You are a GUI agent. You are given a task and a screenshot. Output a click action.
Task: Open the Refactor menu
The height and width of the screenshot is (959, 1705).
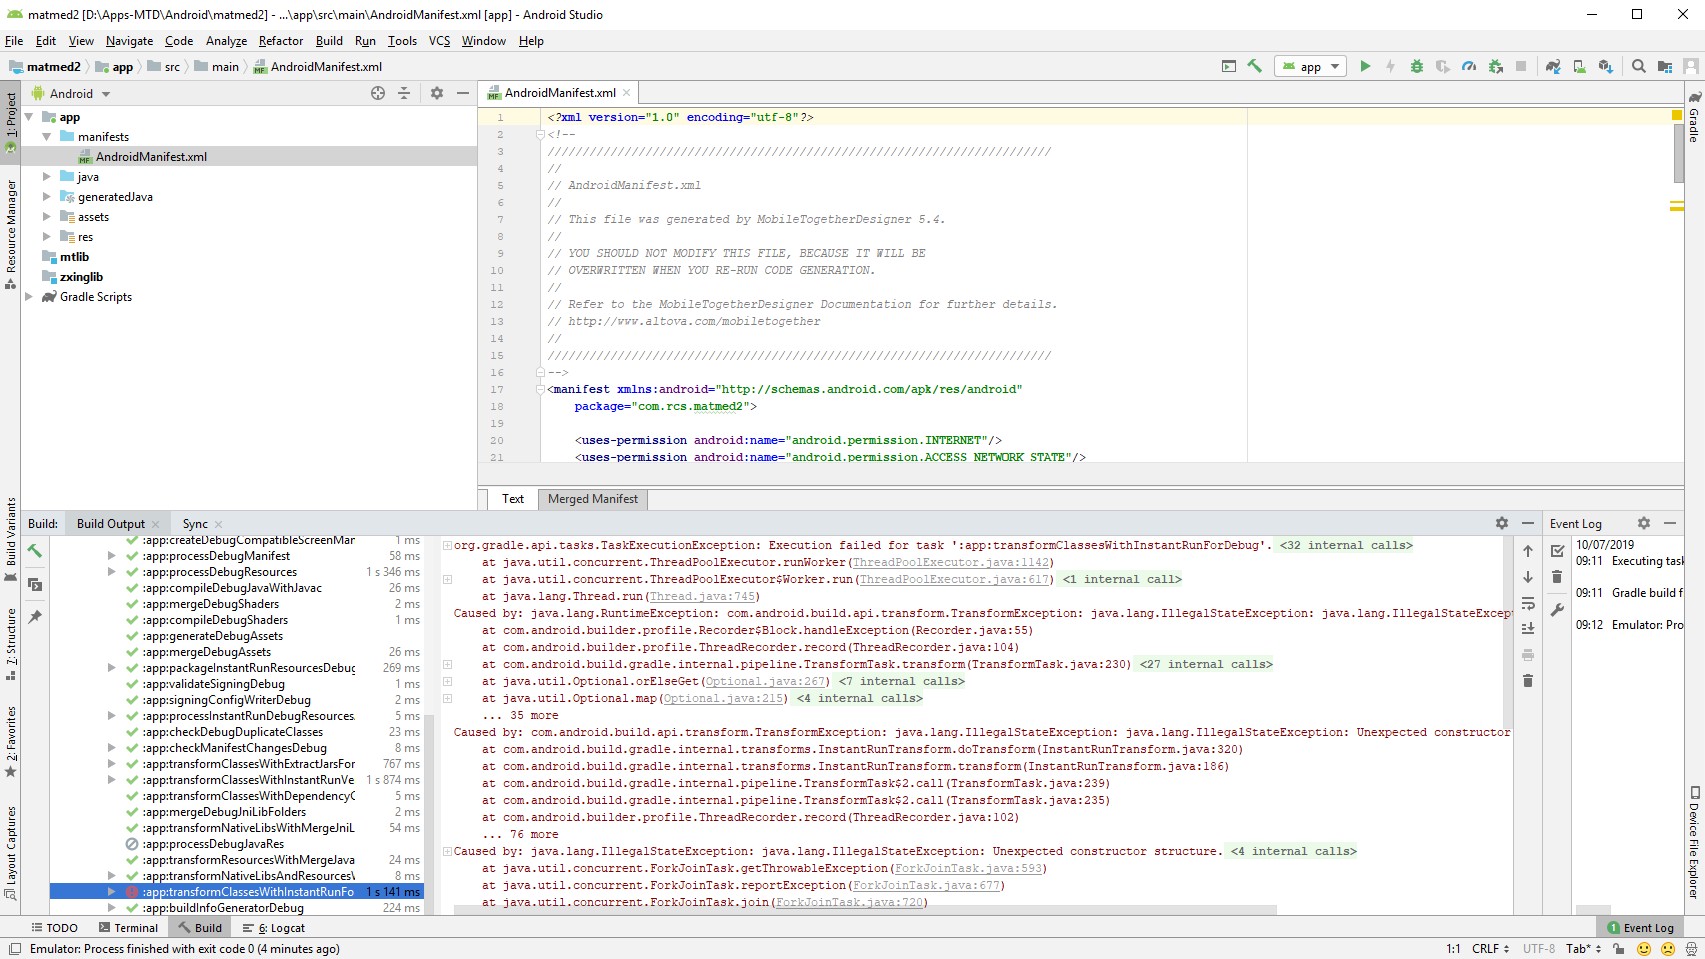pos(280,41)
